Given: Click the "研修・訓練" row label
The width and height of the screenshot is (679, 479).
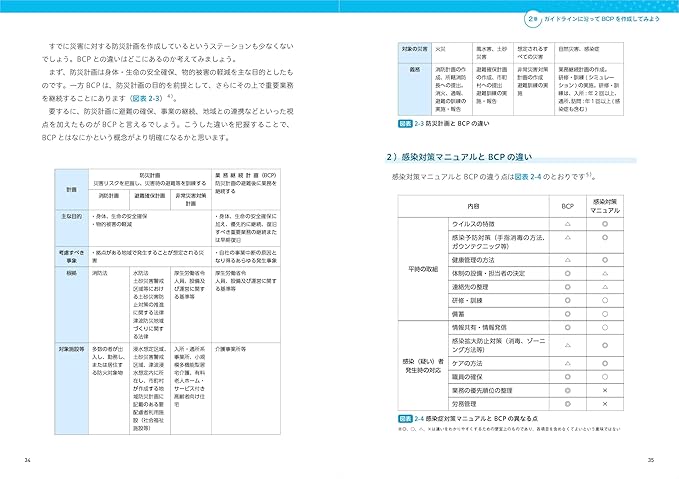Looking at the screenshot, I should pos(467,300).
